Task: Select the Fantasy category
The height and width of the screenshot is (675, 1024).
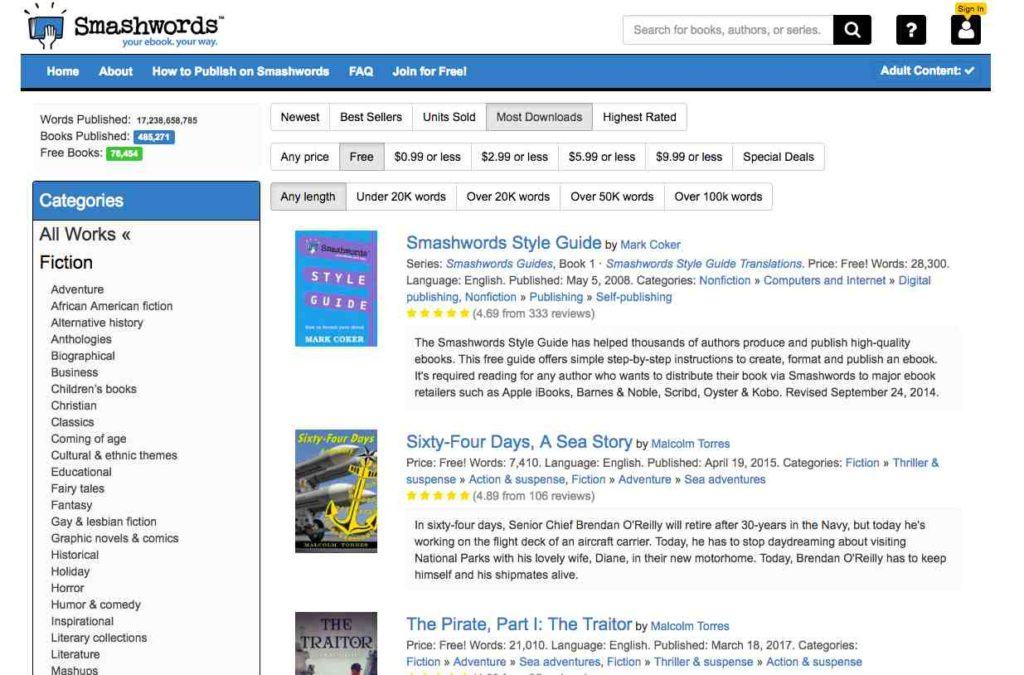Action: tap(72, 504)
